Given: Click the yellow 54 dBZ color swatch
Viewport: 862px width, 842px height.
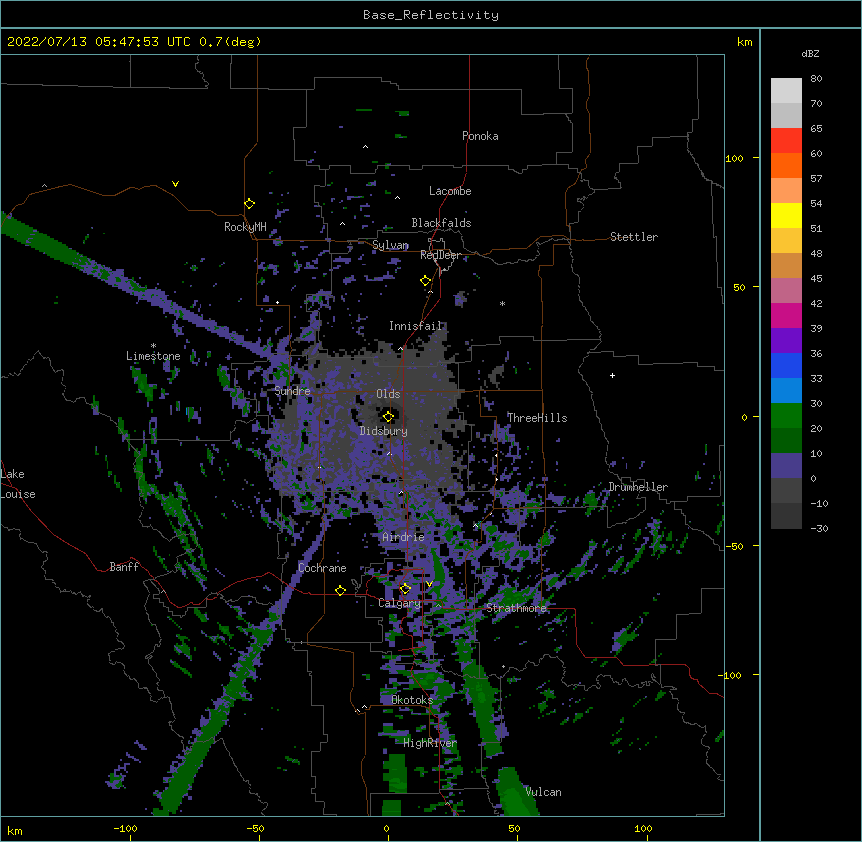Looking at the screenshot, I should point(786,215).
